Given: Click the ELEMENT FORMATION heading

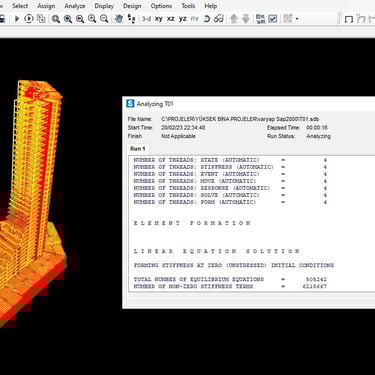Looking at the screenshot, I should click(x=192, y=223).
